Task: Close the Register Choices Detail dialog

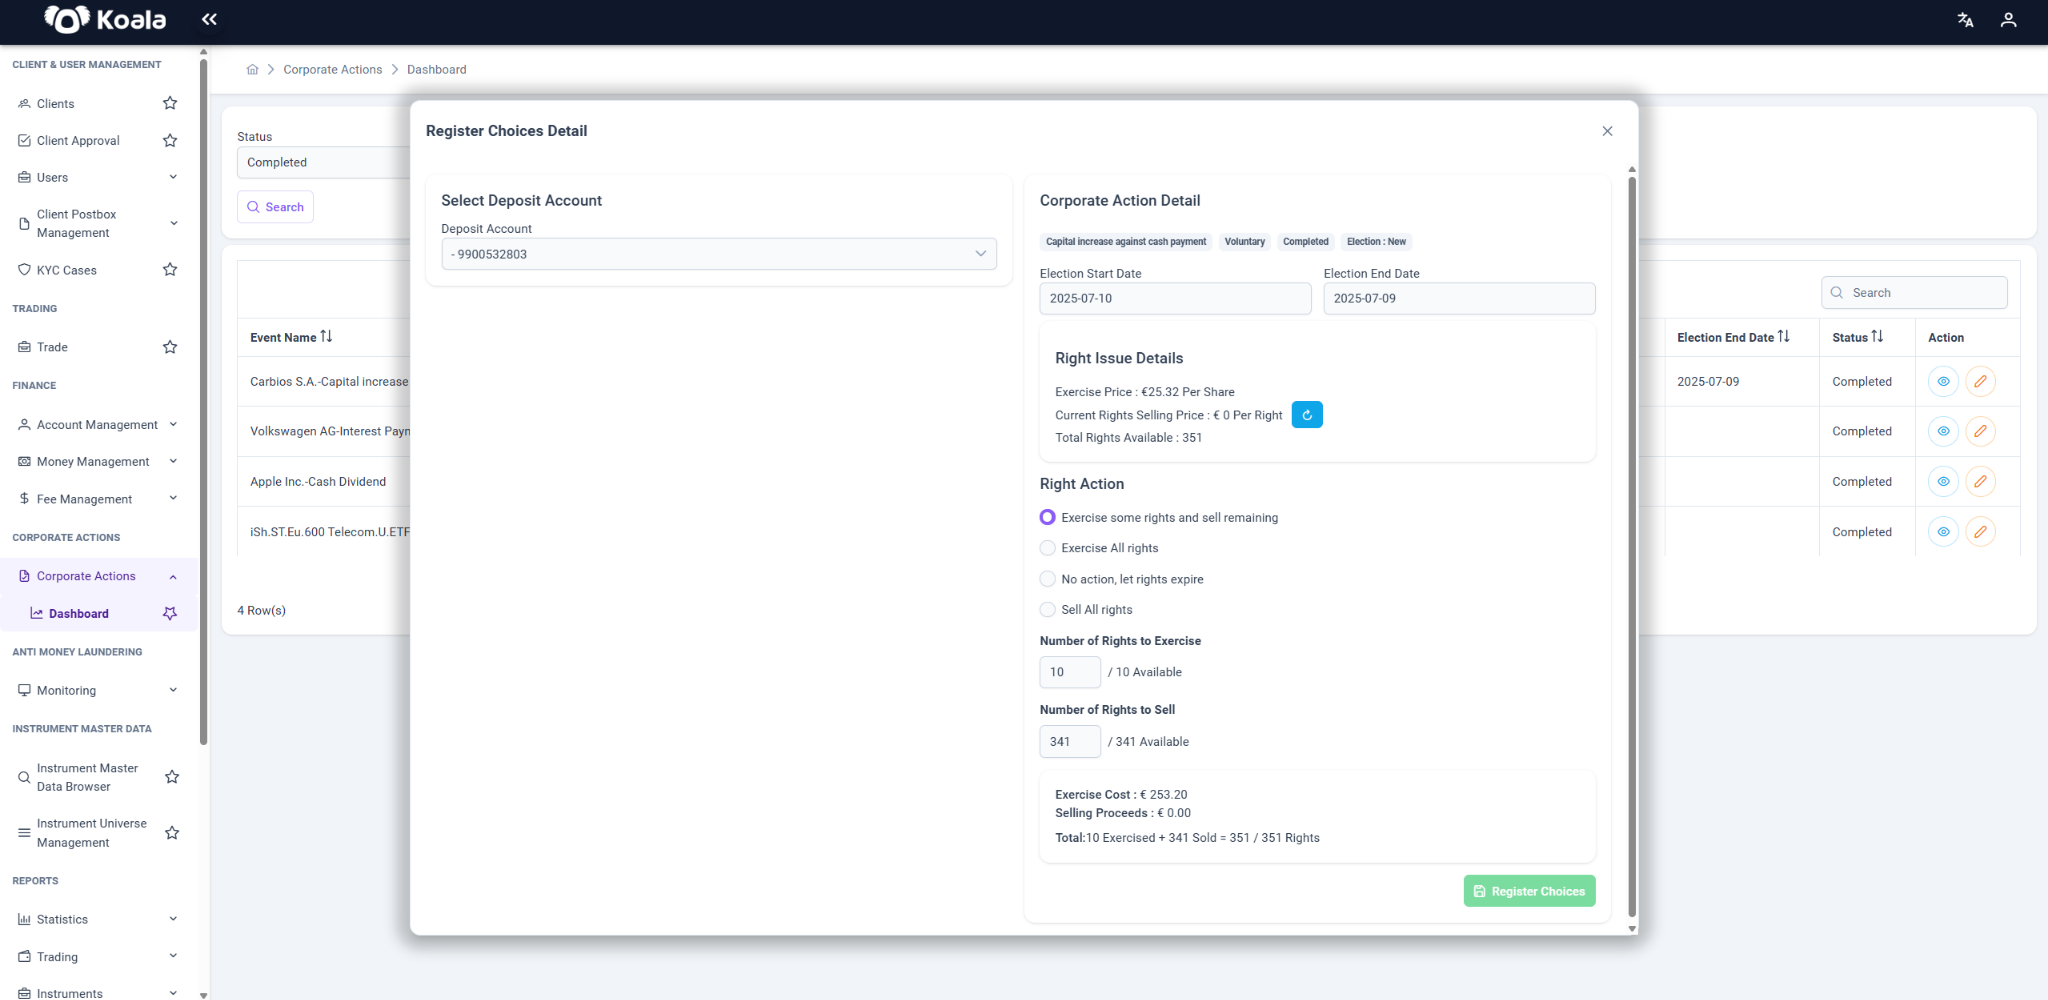Action: point(1607,131)
